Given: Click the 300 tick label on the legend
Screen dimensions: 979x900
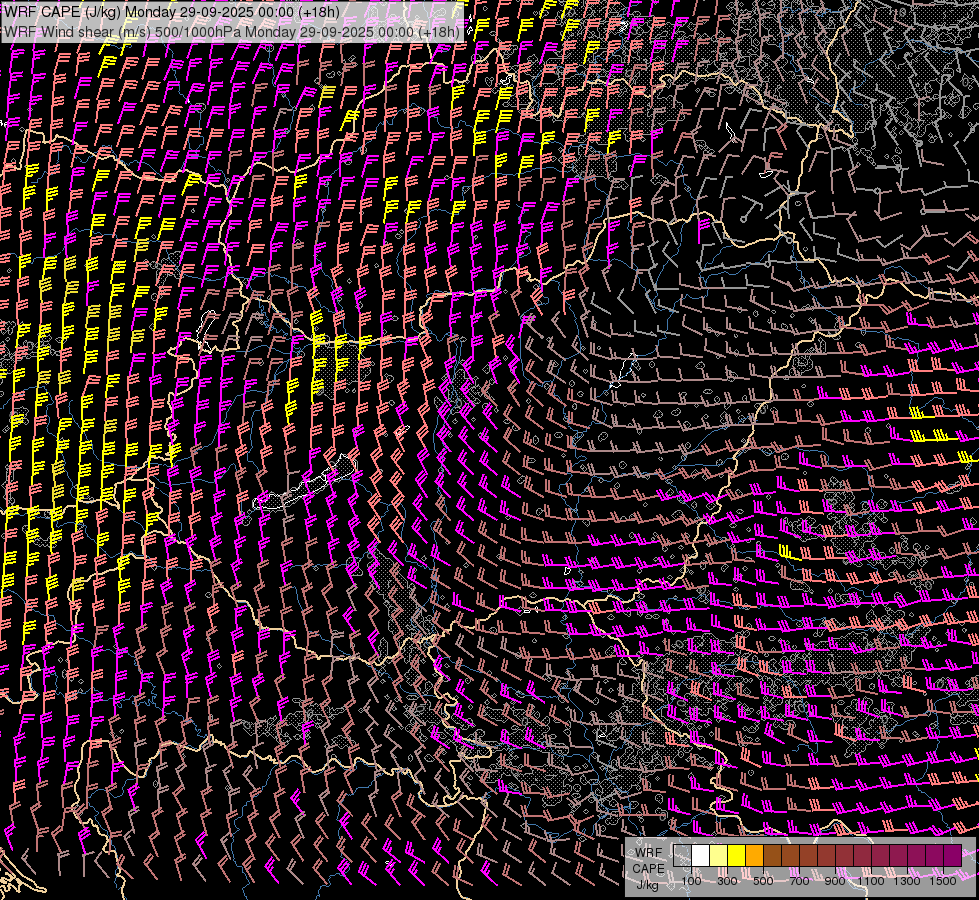Looking at the screenshot, I should [727, 881].
